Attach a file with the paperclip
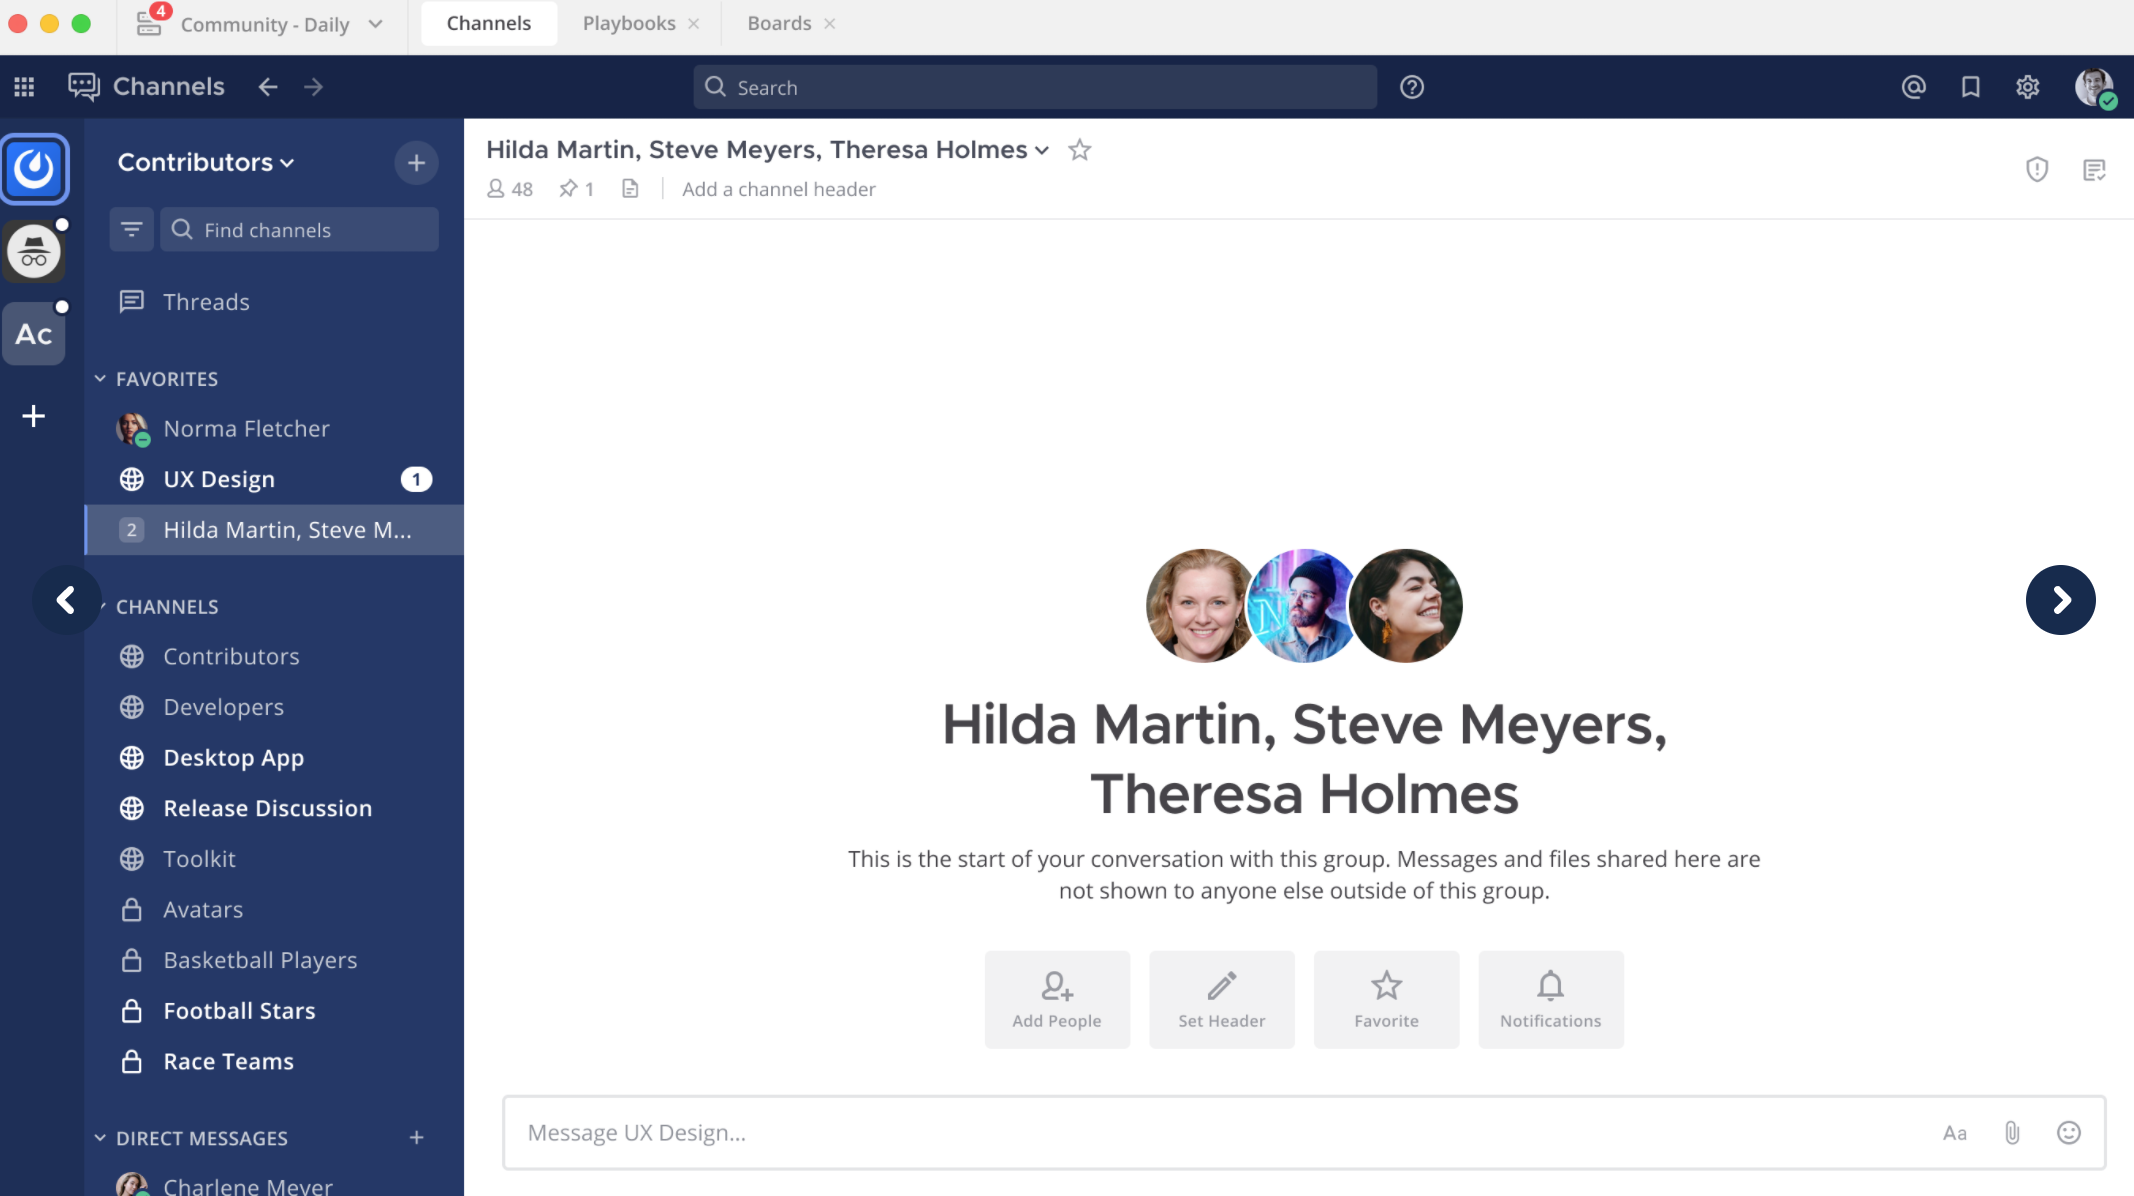The image size is (2134, 1196). coord(2012,1132)
